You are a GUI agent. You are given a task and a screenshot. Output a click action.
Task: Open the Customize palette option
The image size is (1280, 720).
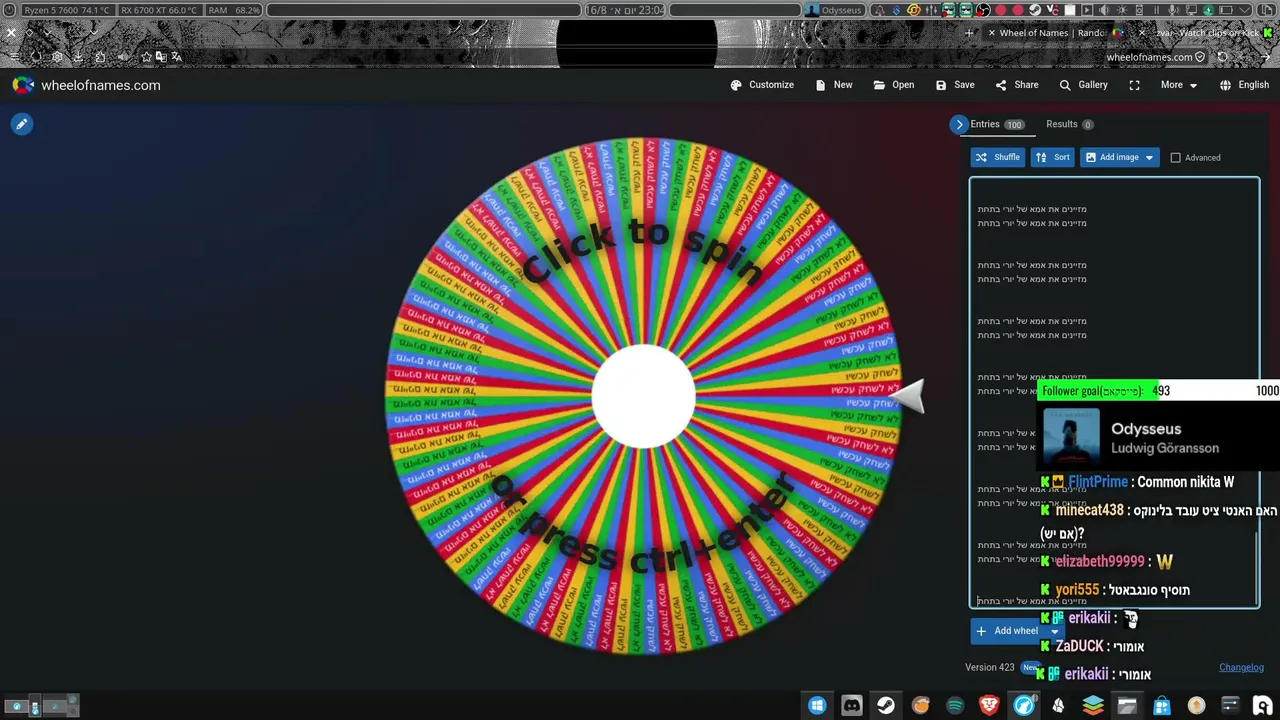coord(762,85)
